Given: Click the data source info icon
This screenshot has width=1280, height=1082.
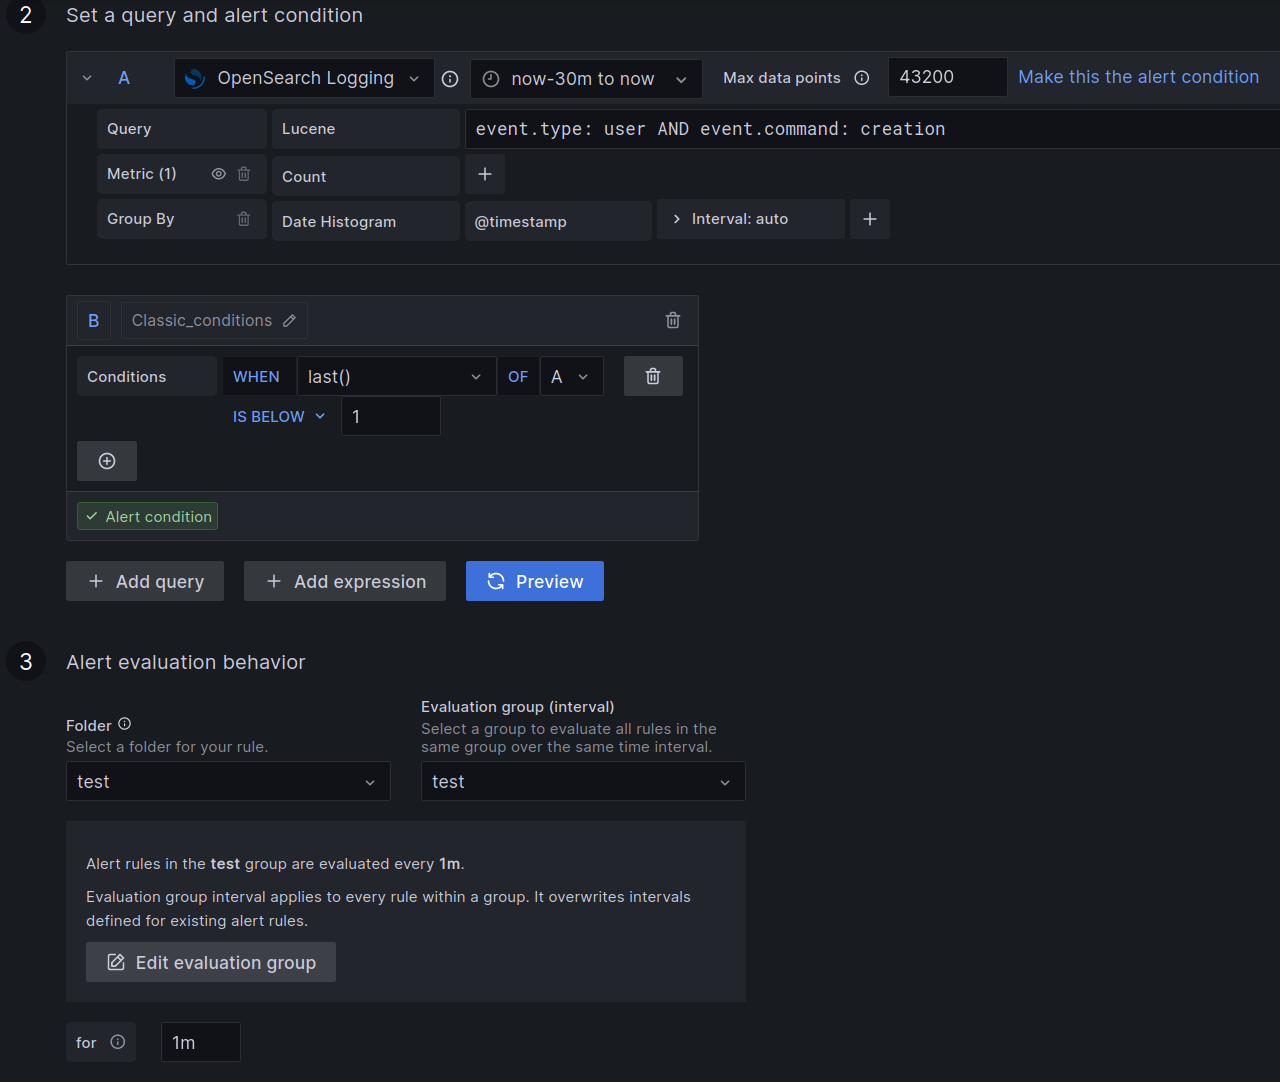Looking at the screenshot, I should pyautogui.click(x=450, y=79).
